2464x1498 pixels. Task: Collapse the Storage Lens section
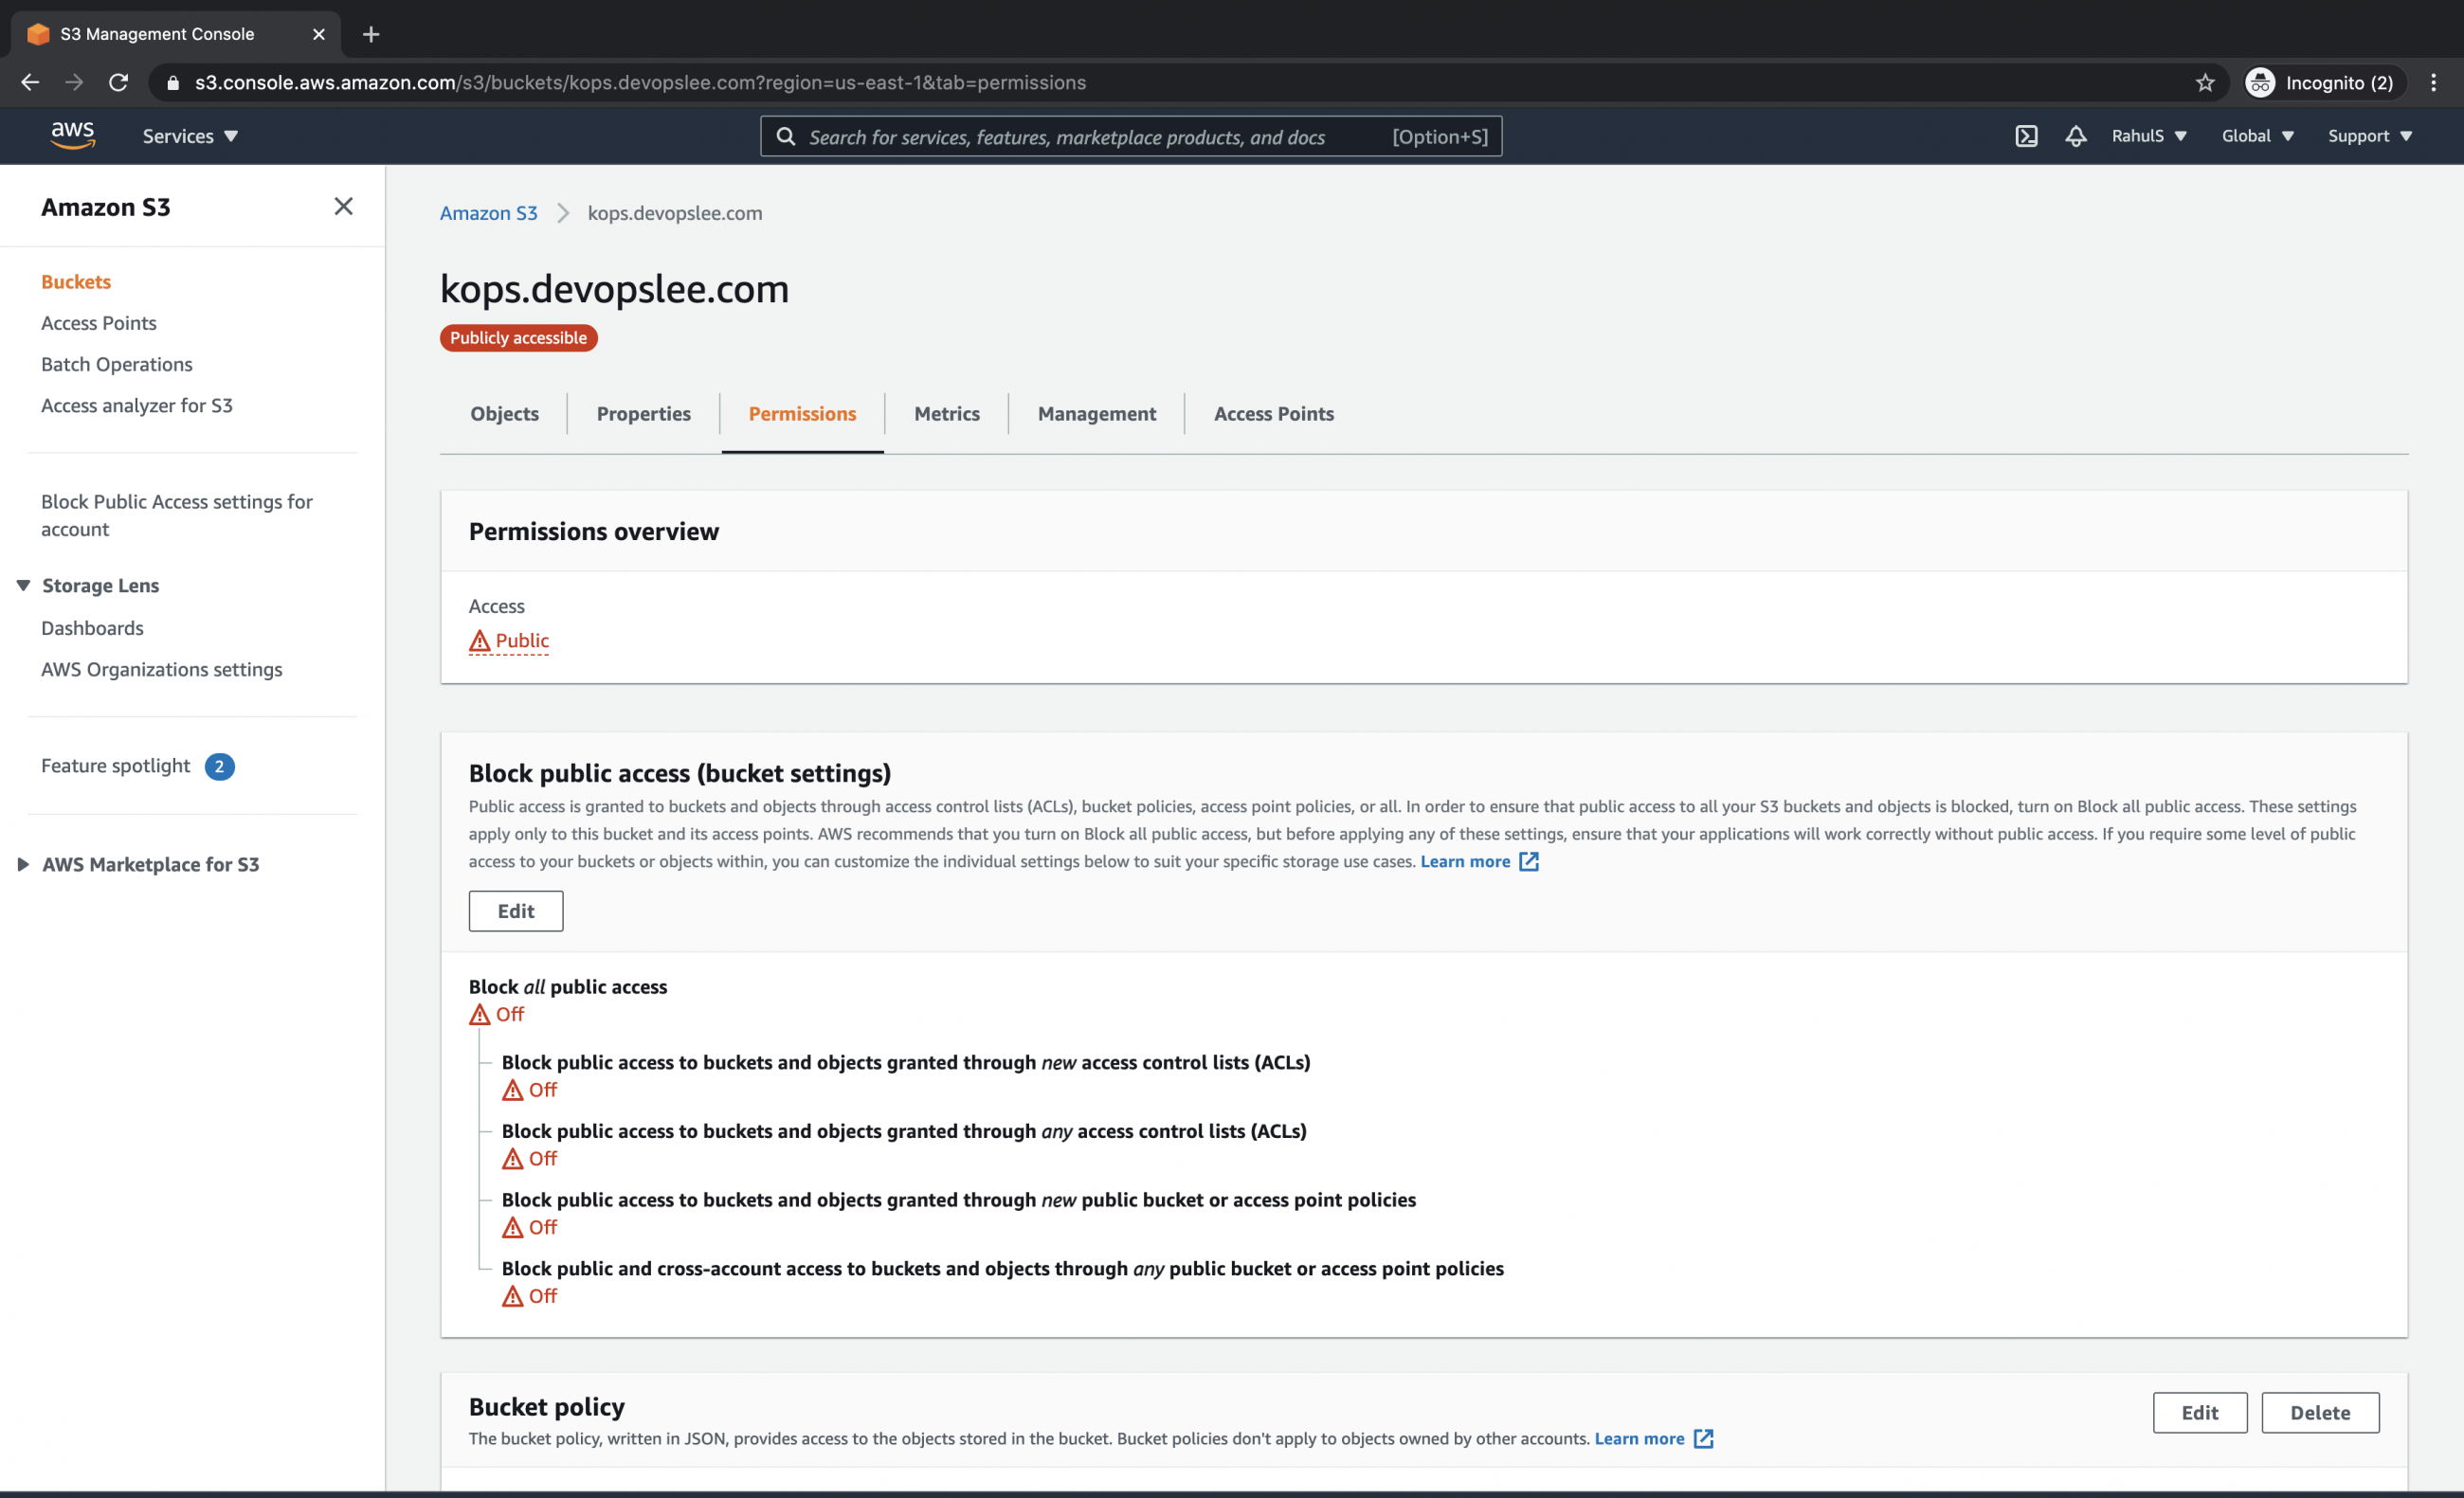click(x=23, y=585)
